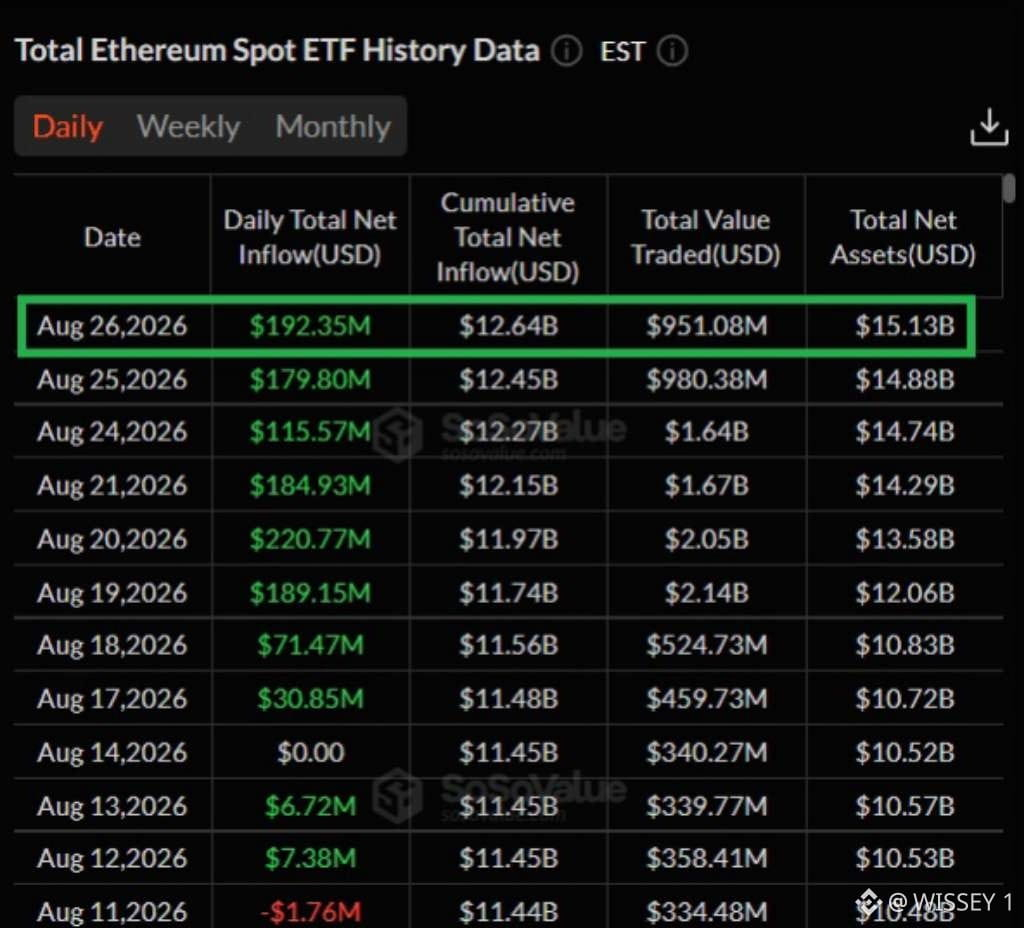Viewport: 1024px width, 928px height.
Task: Click the $14.74B net assets cell
Action: [905, 432]
